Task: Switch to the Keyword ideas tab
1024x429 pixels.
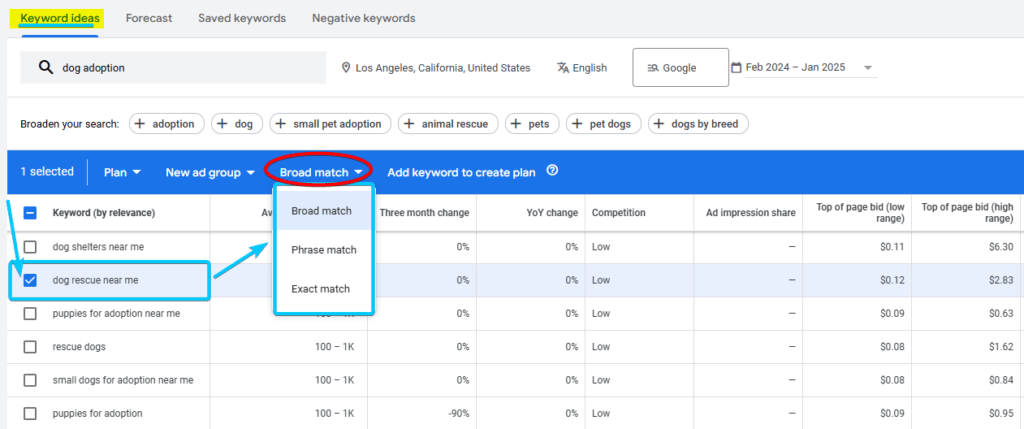Action: point(60,18)
